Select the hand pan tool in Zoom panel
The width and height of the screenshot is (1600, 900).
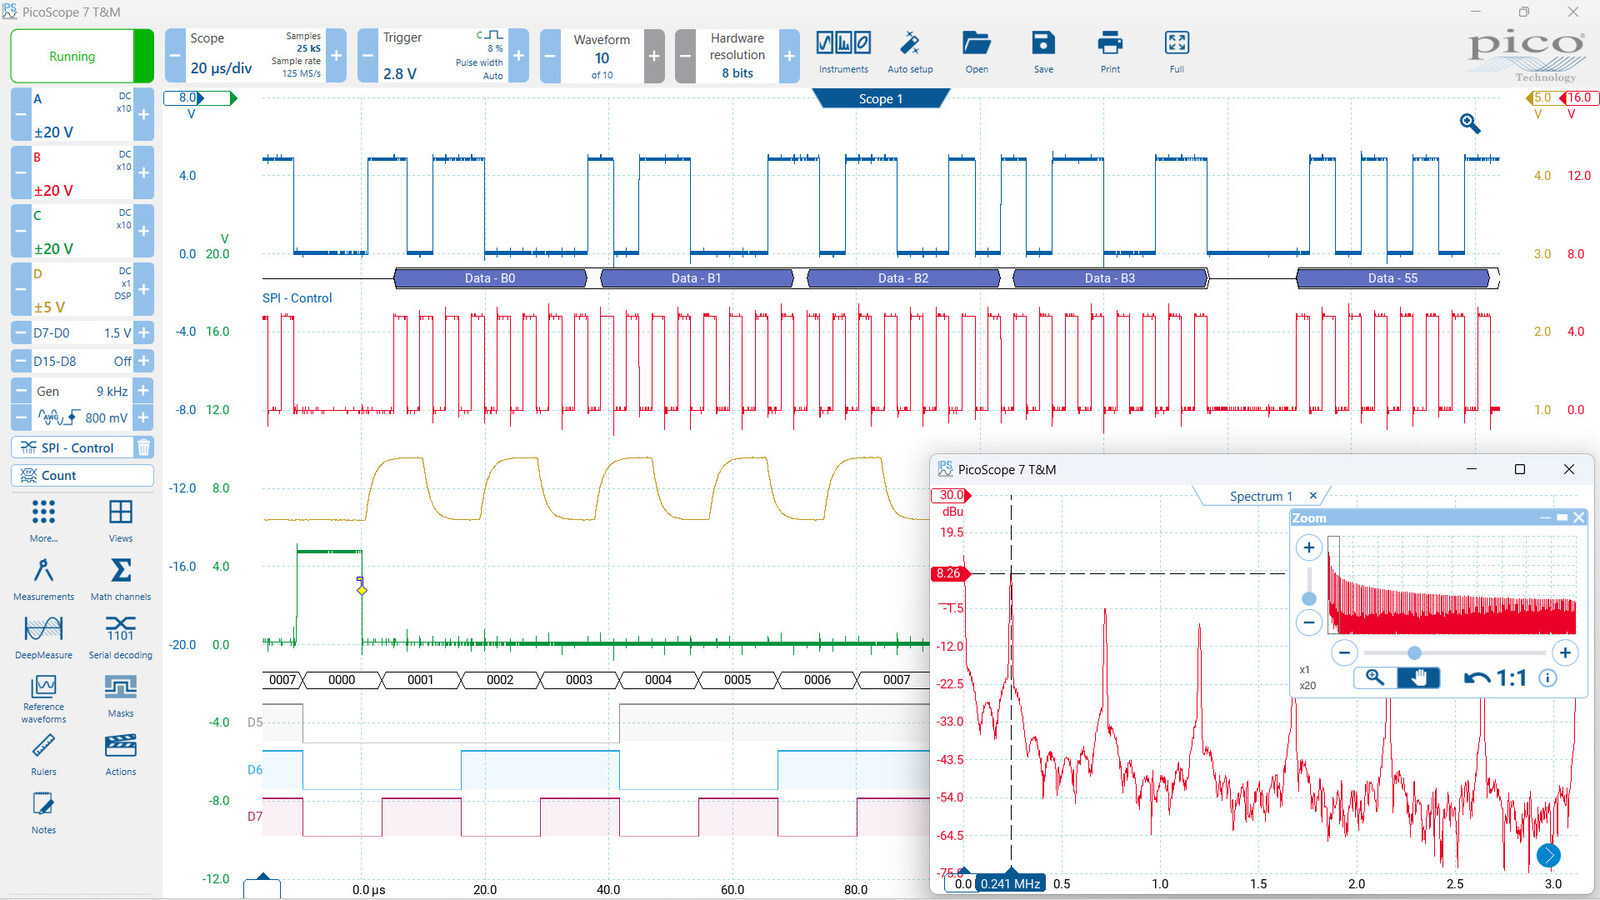coord(1418,677)
